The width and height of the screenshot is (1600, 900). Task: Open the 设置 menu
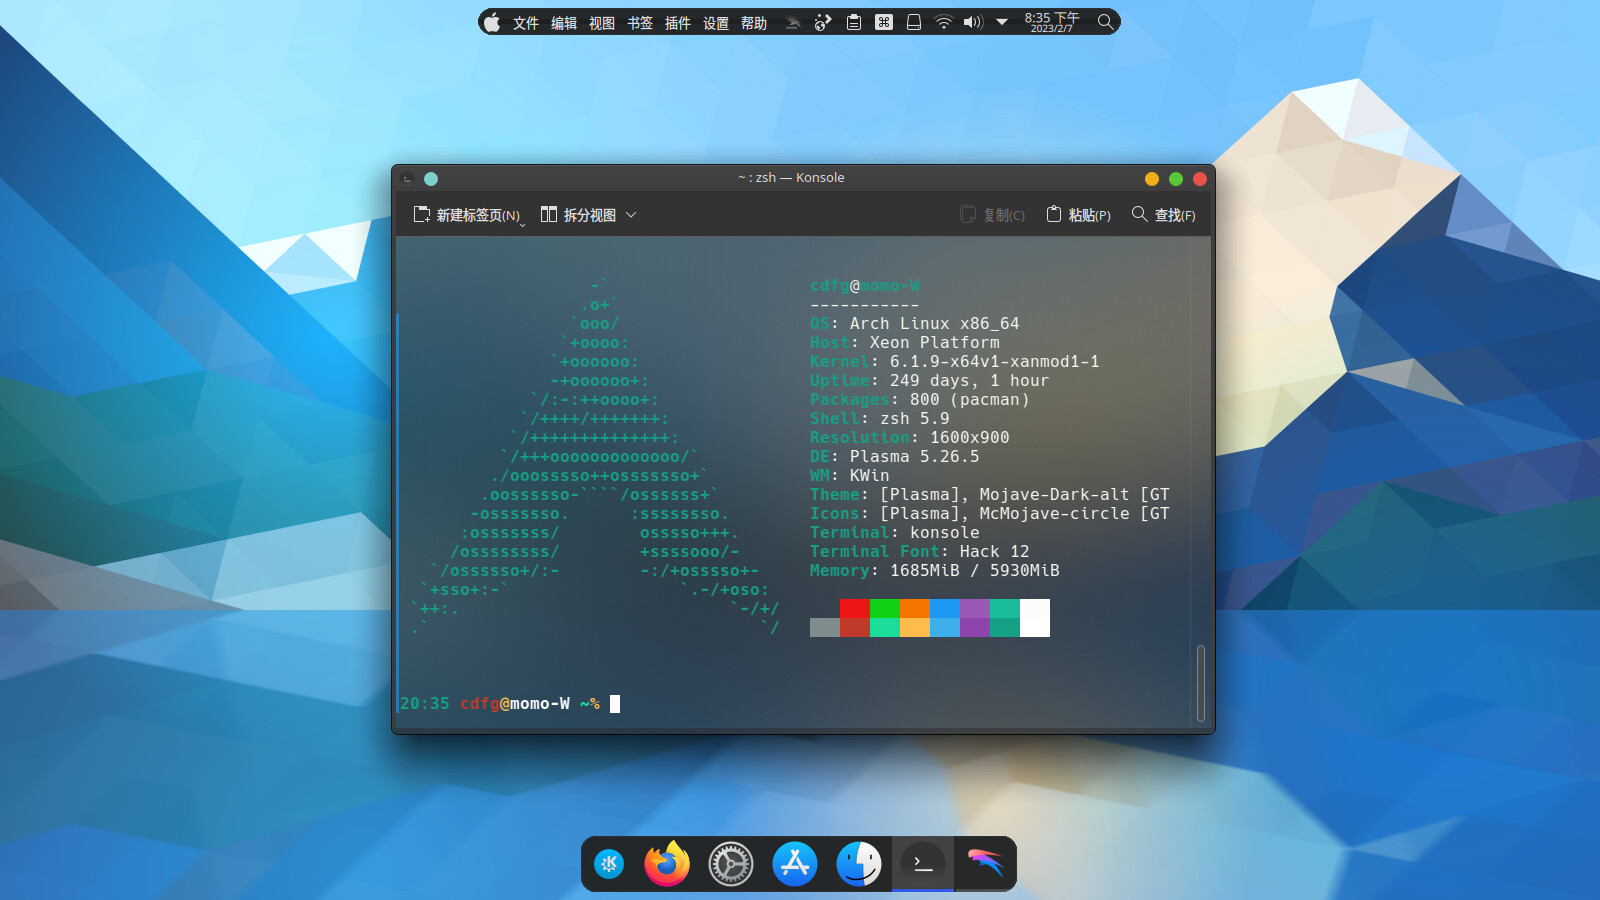click(716, 22)
